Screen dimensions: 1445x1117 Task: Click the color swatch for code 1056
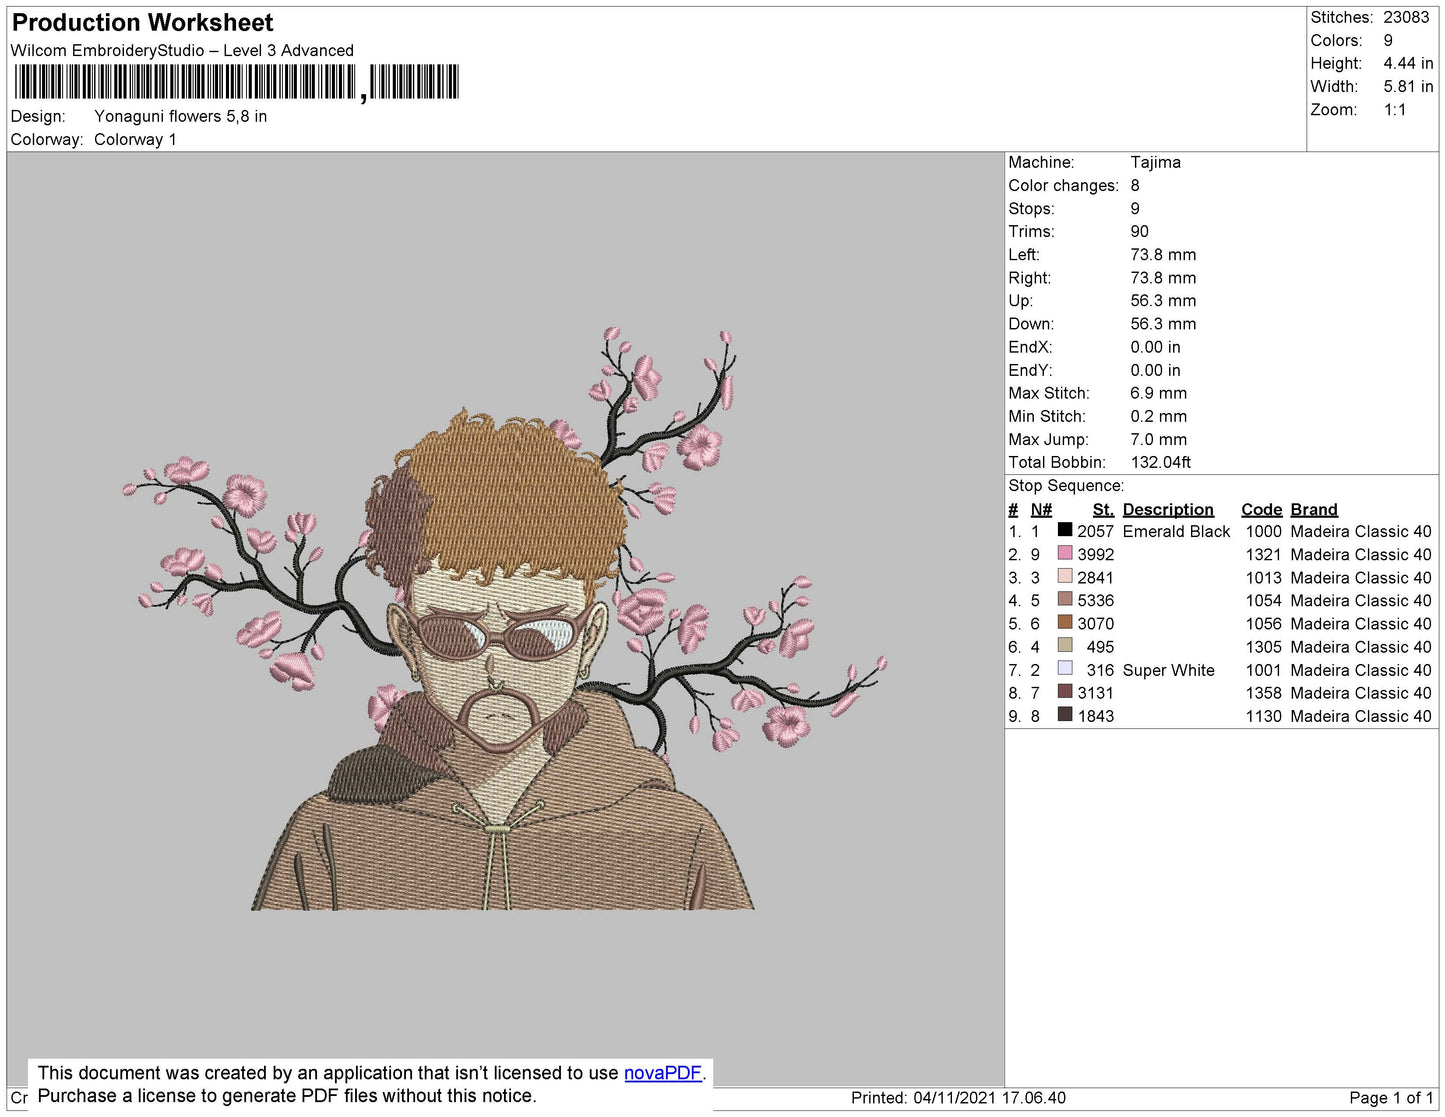[x=1065, y=622]
